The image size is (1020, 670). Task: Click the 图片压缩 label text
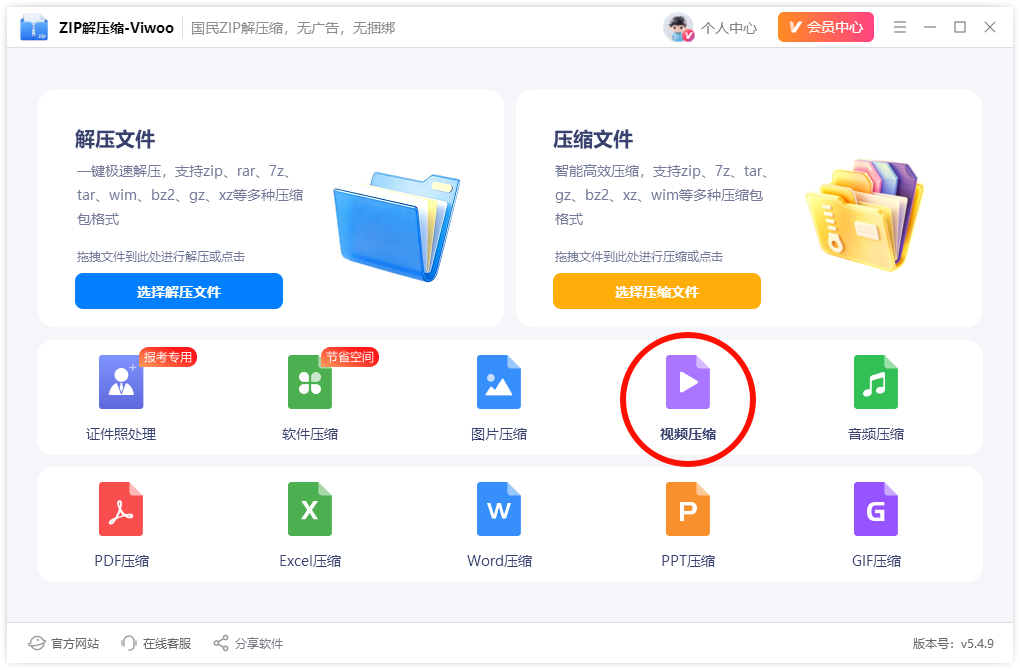[499, 434]
